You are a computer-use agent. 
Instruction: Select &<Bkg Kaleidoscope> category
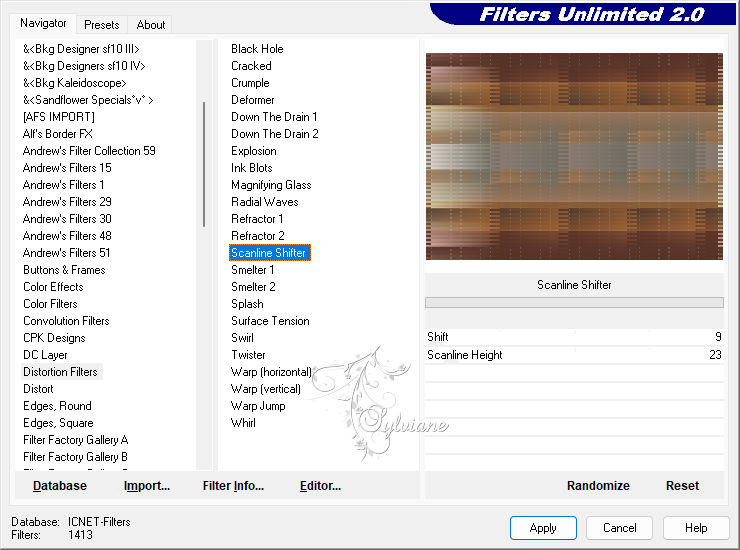click(75, 83)
